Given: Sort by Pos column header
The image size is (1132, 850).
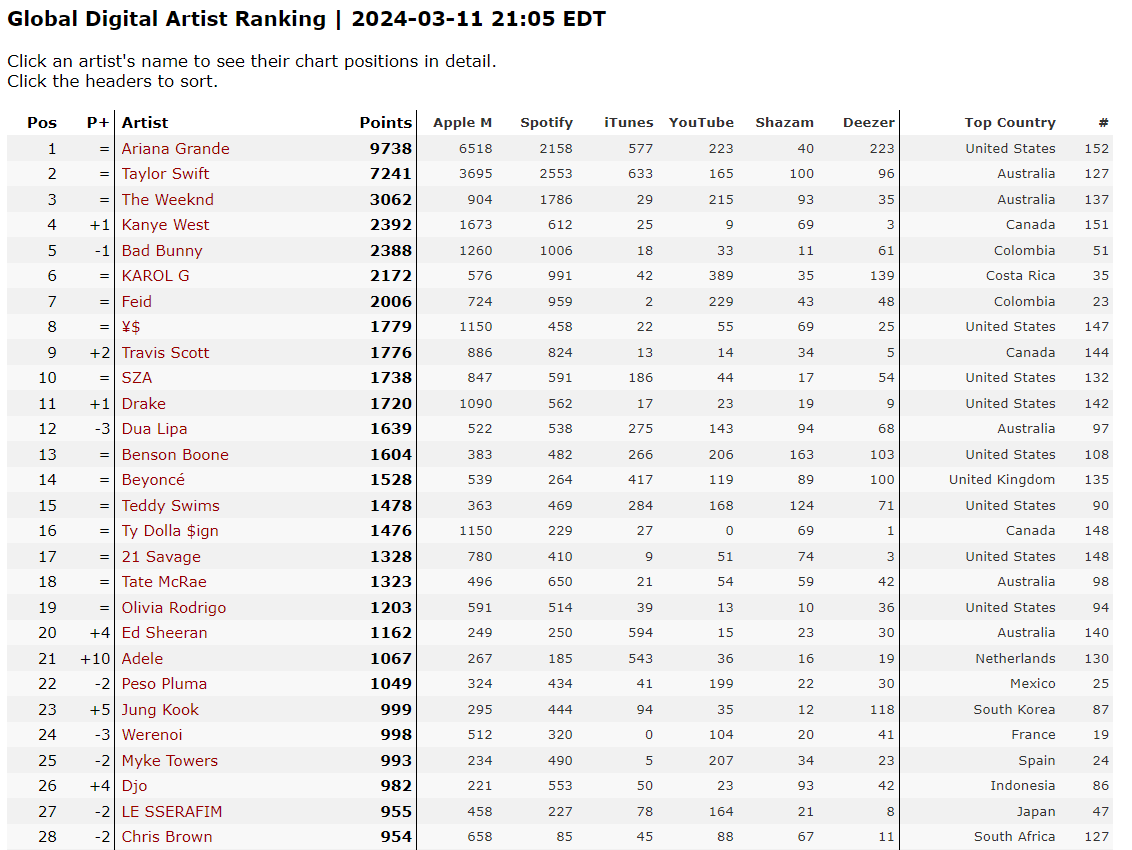Looking at the screenshot, I should [42, 123].
